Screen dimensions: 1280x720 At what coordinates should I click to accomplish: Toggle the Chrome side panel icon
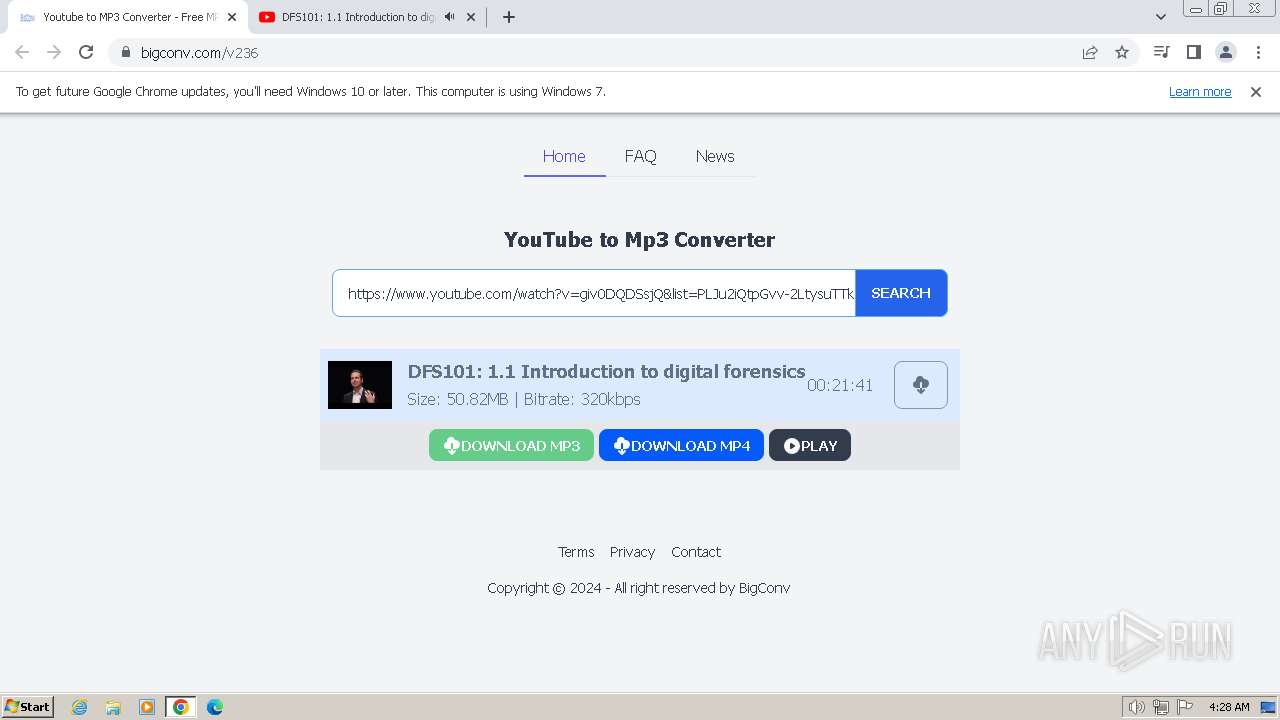(1193, 53)
